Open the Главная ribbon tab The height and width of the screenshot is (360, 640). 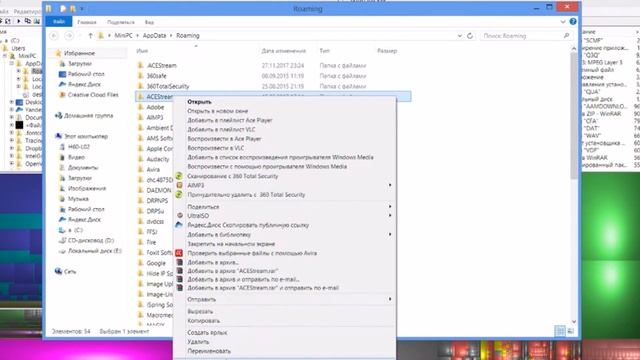(87, 22)
